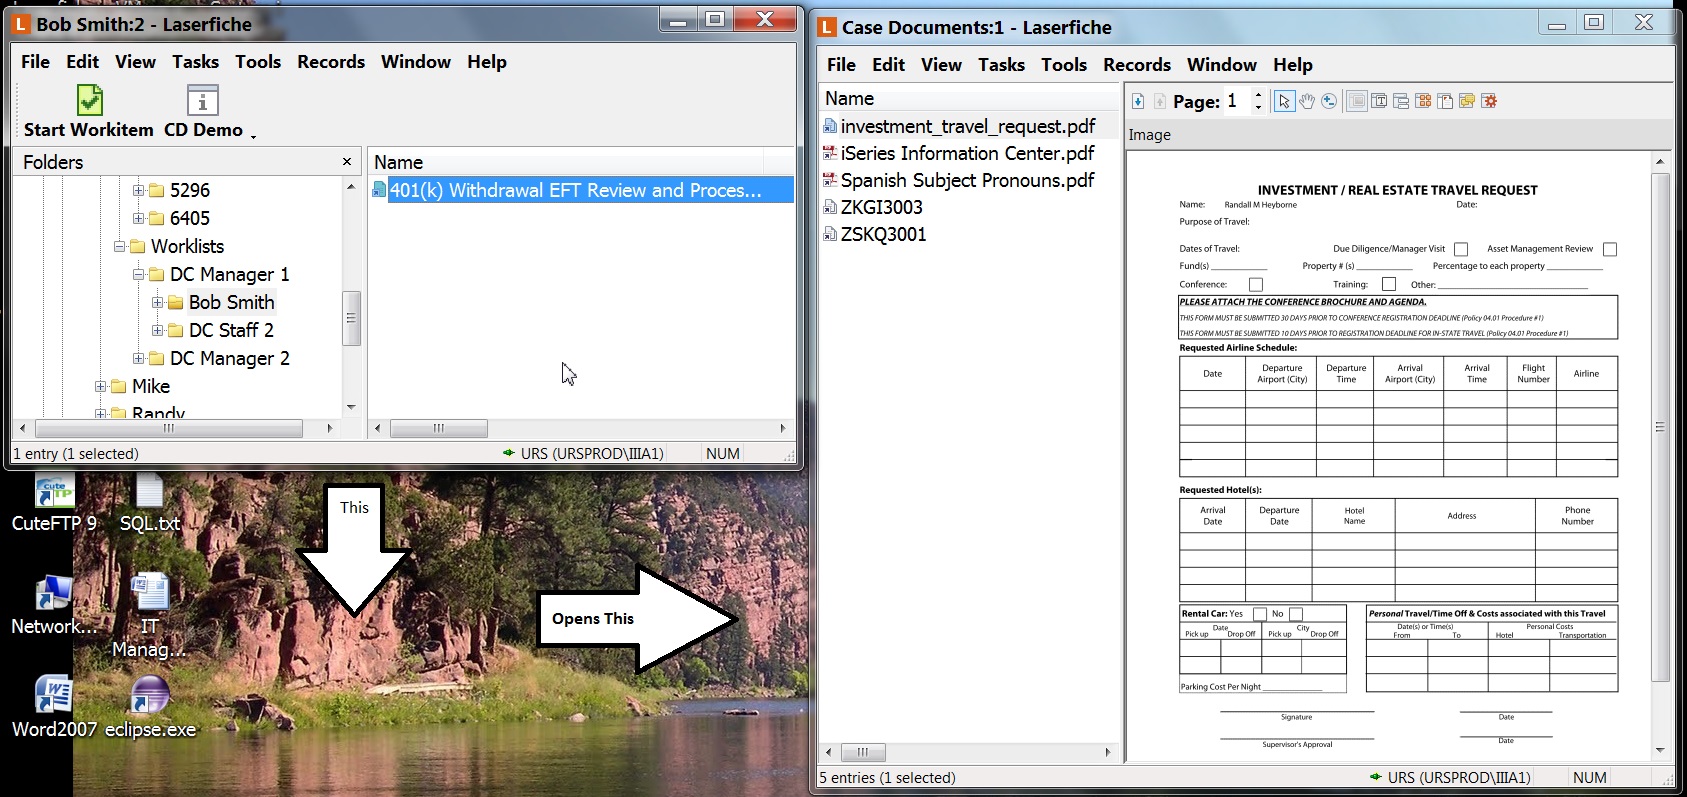
Task: Collapse the Worklists folder node
Action: coord(120,246)
